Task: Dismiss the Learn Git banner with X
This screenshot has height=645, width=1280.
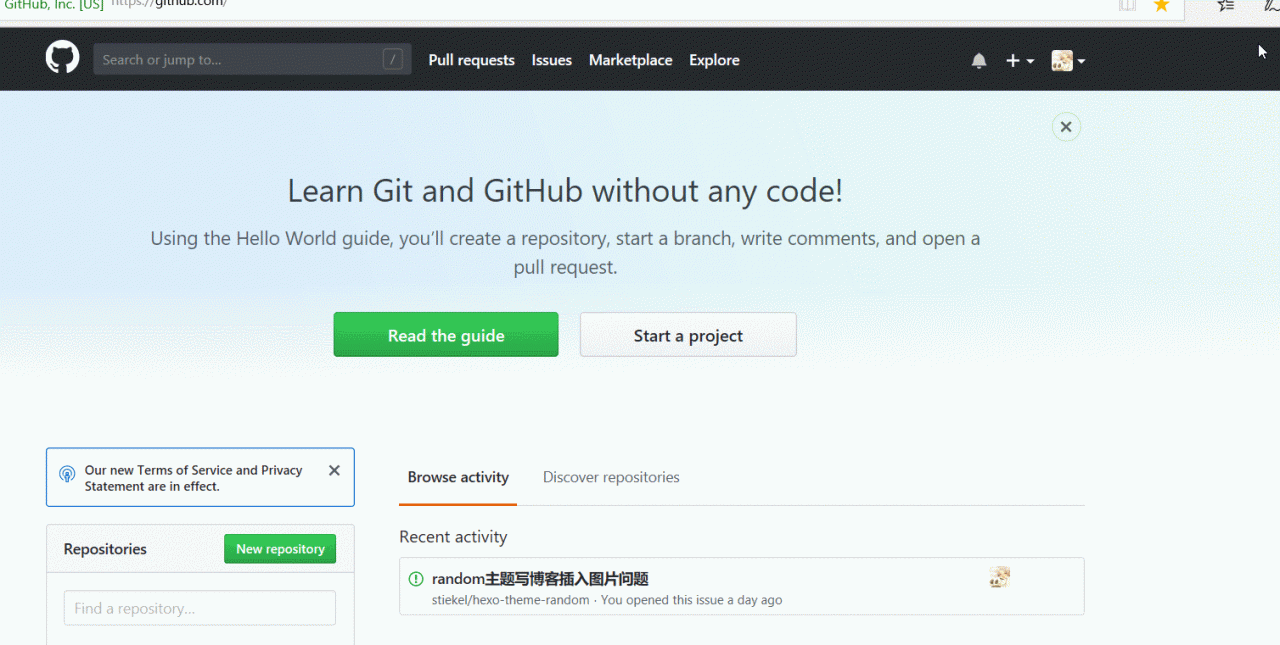Action: pos(1066,127)
